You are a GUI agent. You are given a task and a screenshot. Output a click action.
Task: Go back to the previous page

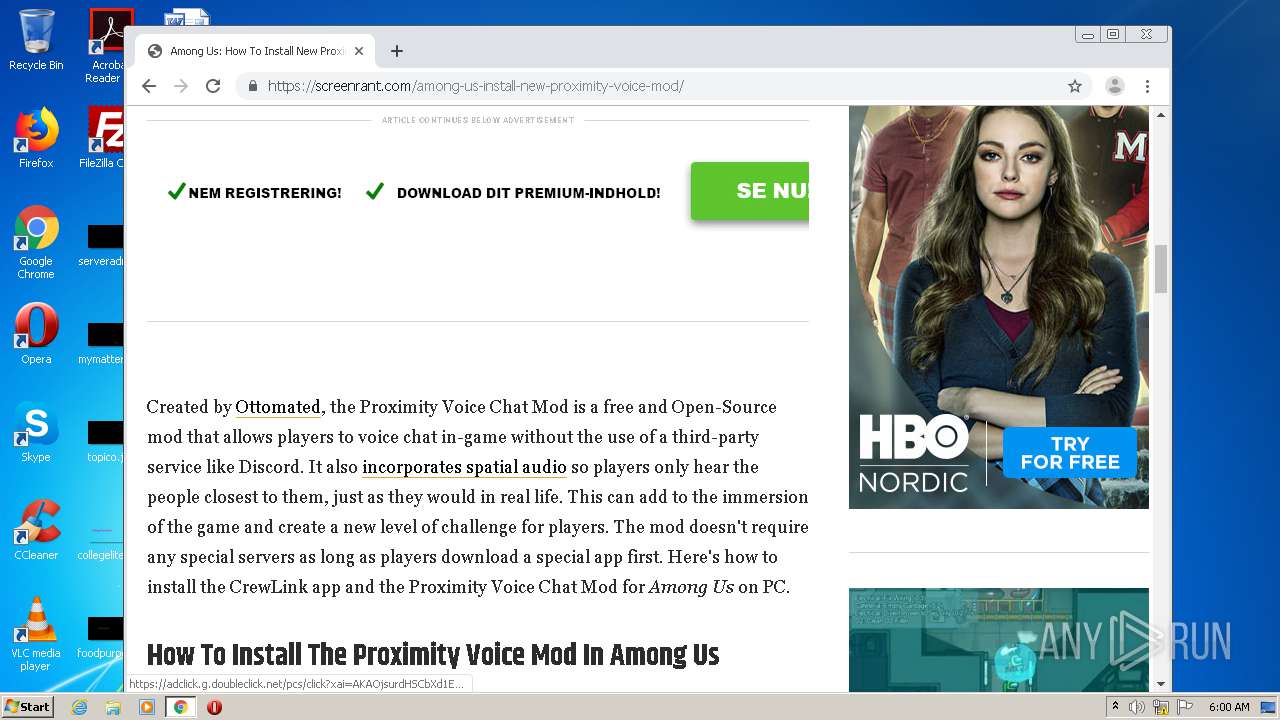pos(149,86)
